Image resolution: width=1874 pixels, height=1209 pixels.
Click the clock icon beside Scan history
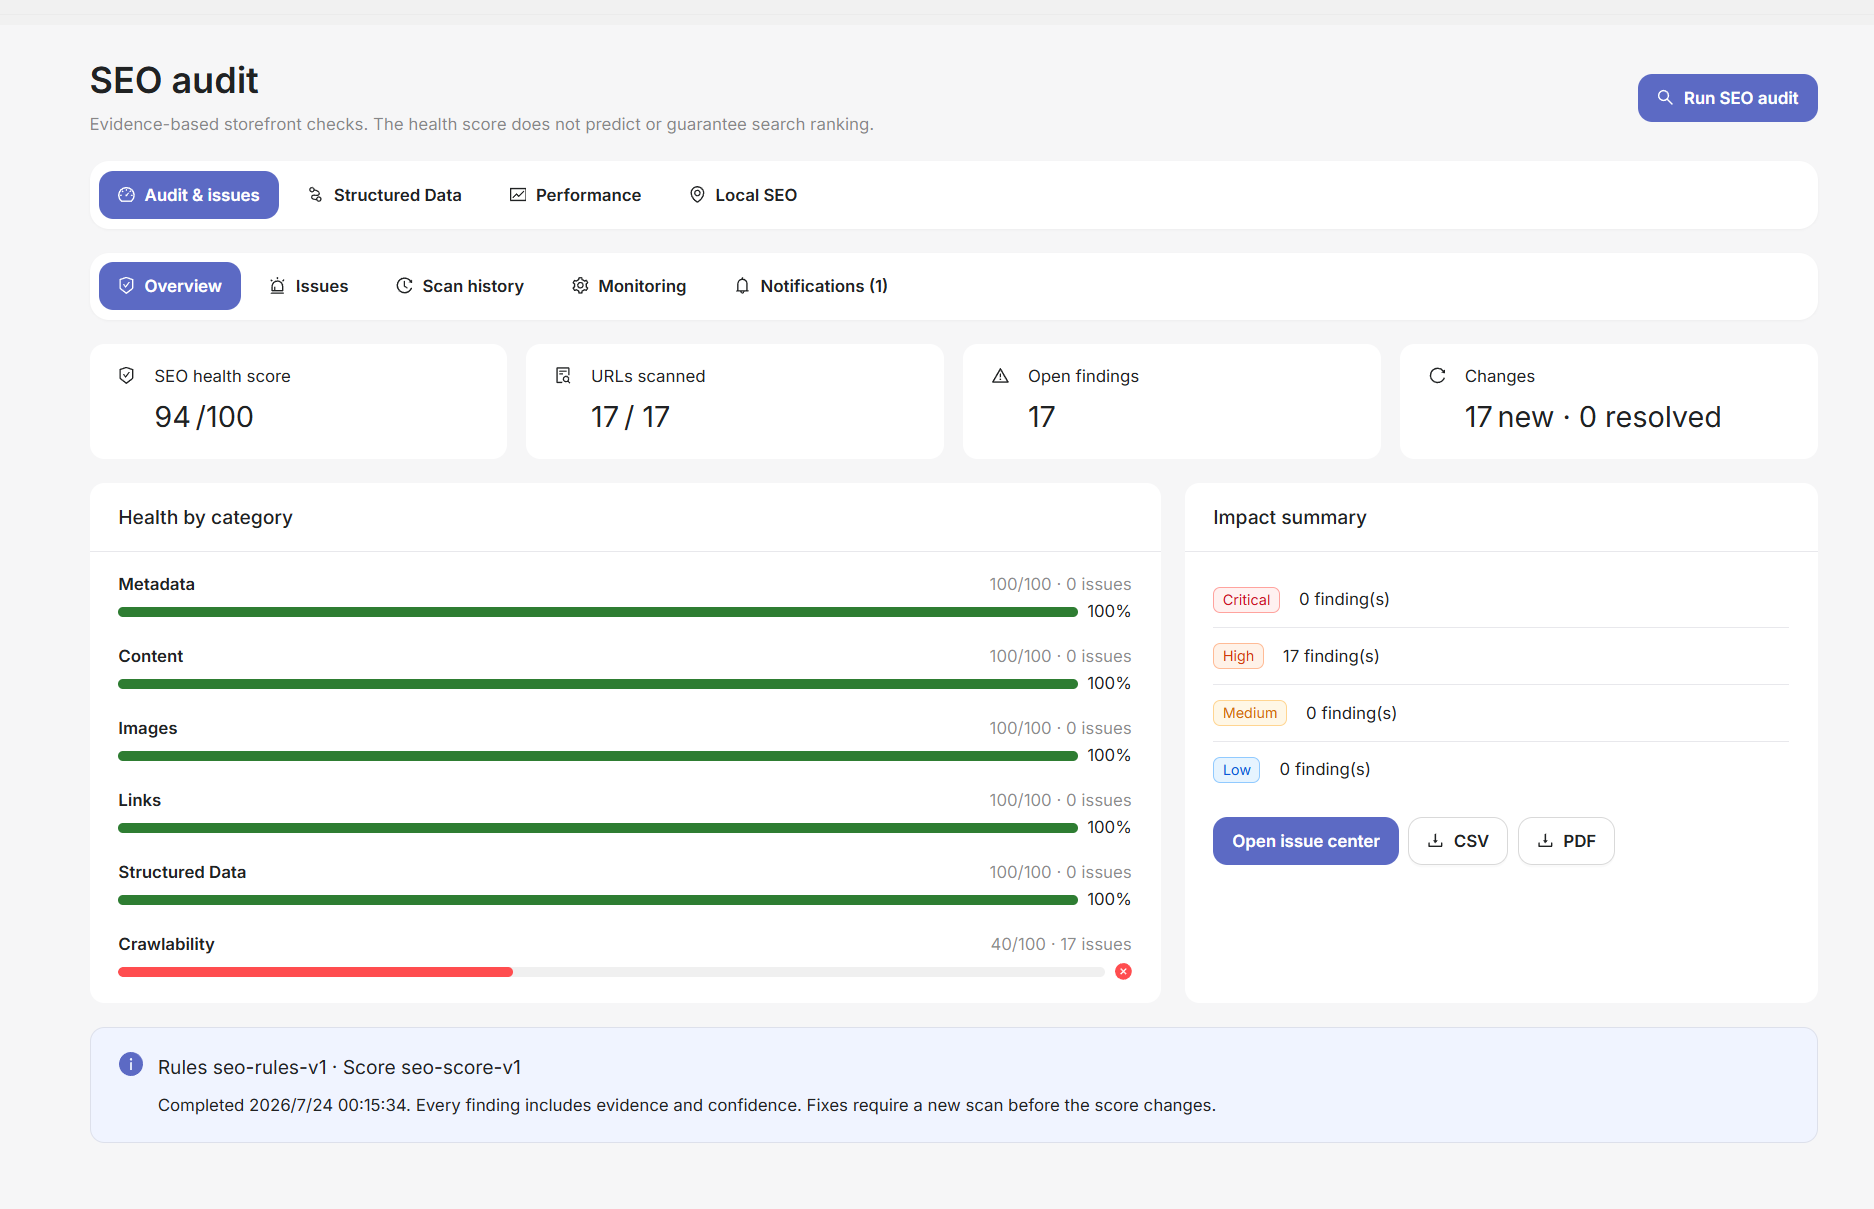click(405, 286)
